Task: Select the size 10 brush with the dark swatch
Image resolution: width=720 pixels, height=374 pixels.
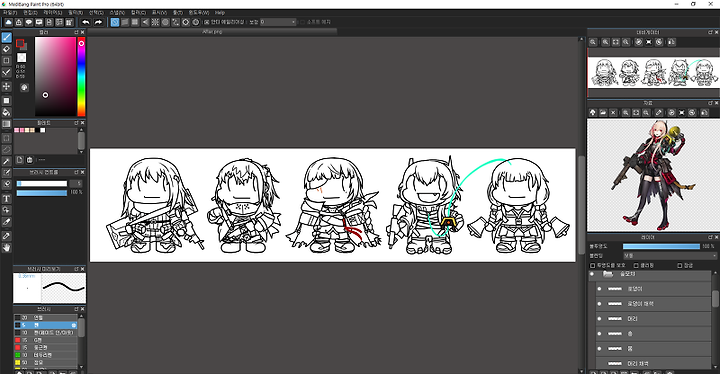Action: 45,332
